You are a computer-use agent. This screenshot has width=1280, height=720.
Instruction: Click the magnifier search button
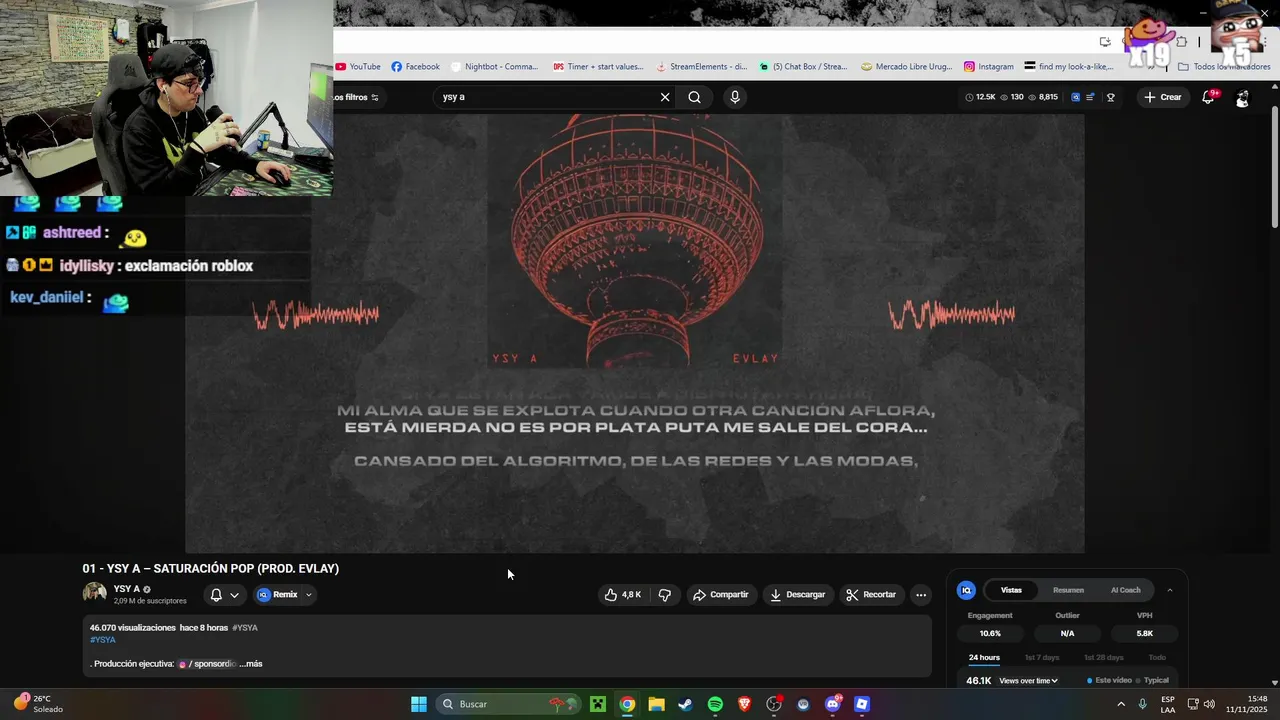click(x=694, y=97)
